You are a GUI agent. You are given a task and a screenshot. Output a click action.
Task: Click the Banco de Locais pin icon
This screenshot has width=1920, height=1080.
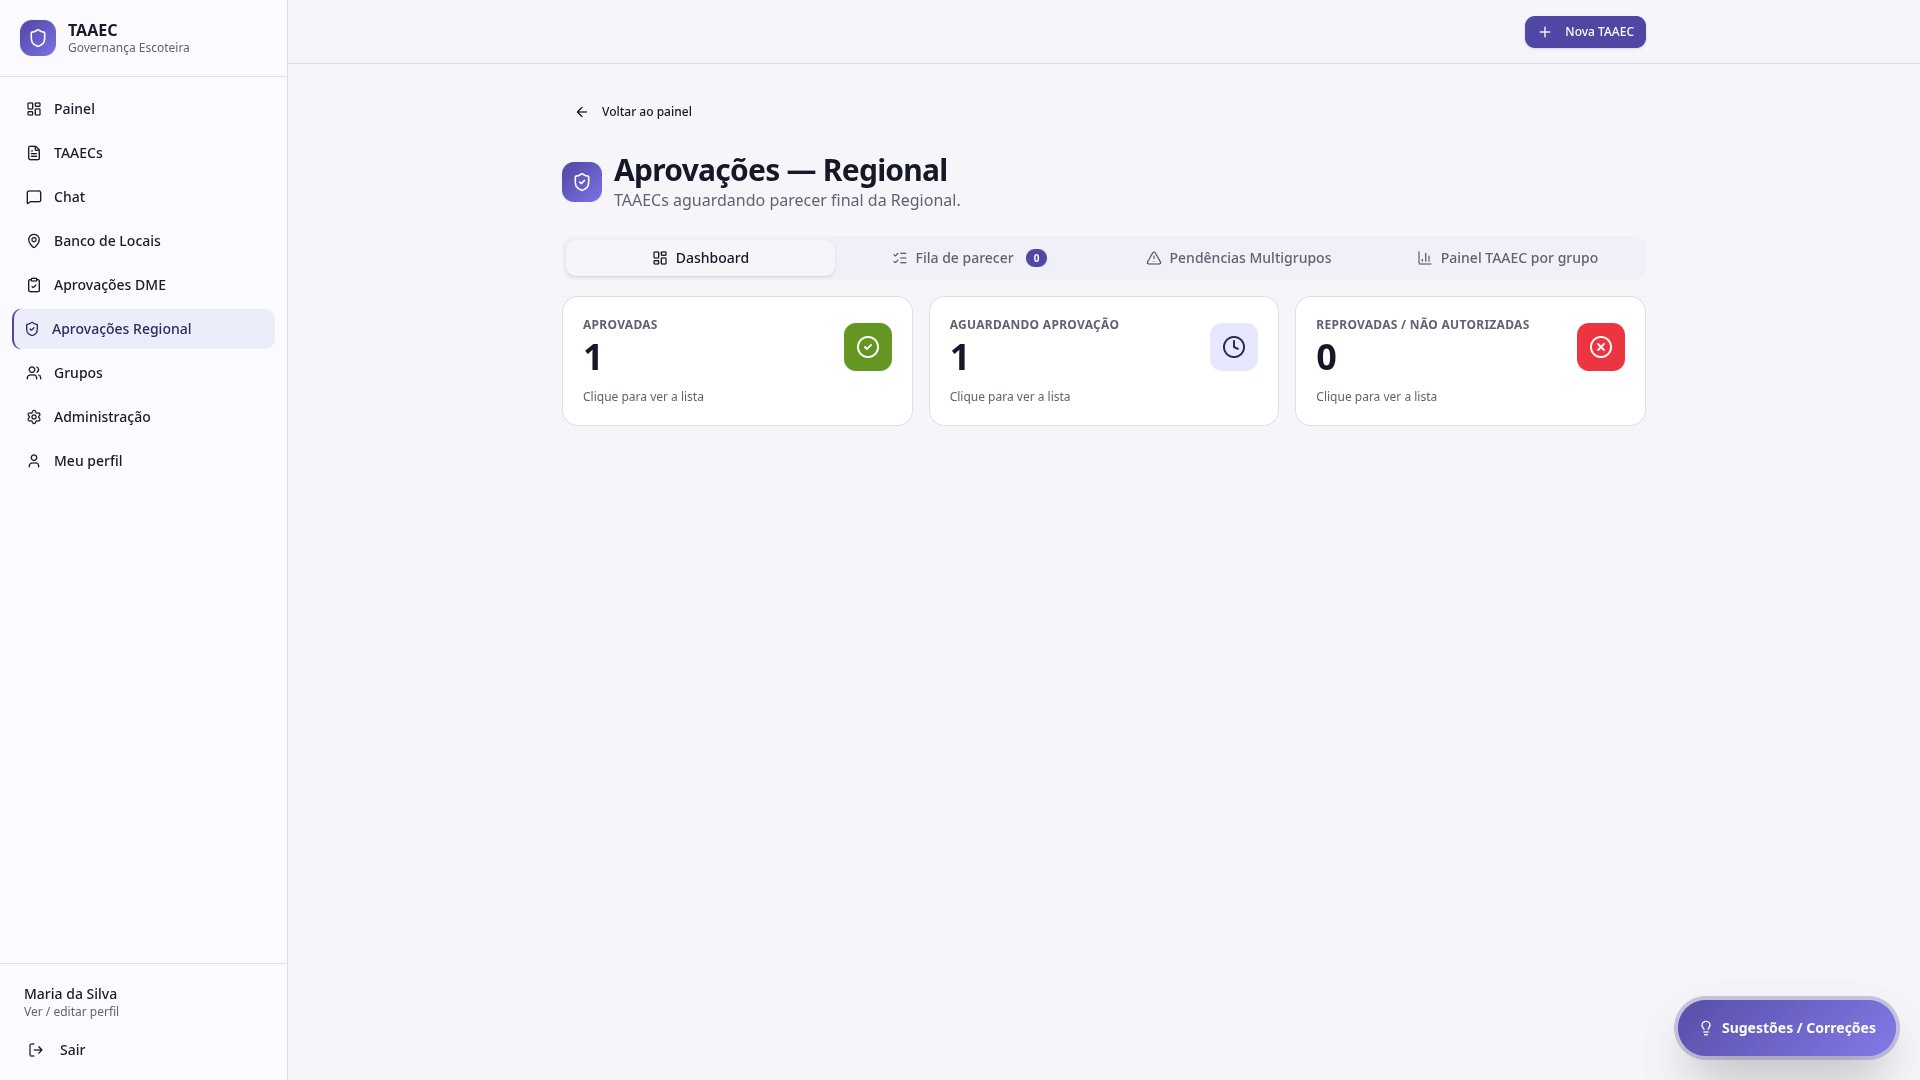click(x=34, y=241)
